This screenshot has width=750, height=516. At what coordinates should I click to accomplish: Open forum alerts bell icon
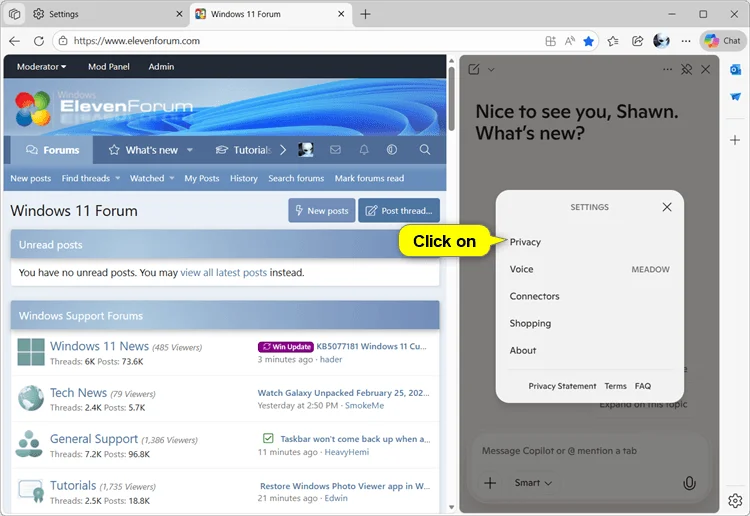364,150
